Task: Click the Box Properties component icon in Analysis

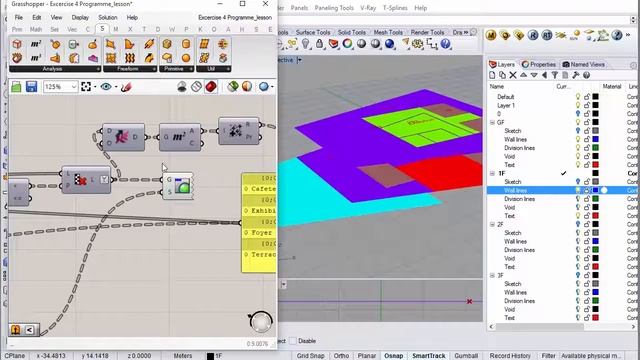Action: (x=17, y=44)
